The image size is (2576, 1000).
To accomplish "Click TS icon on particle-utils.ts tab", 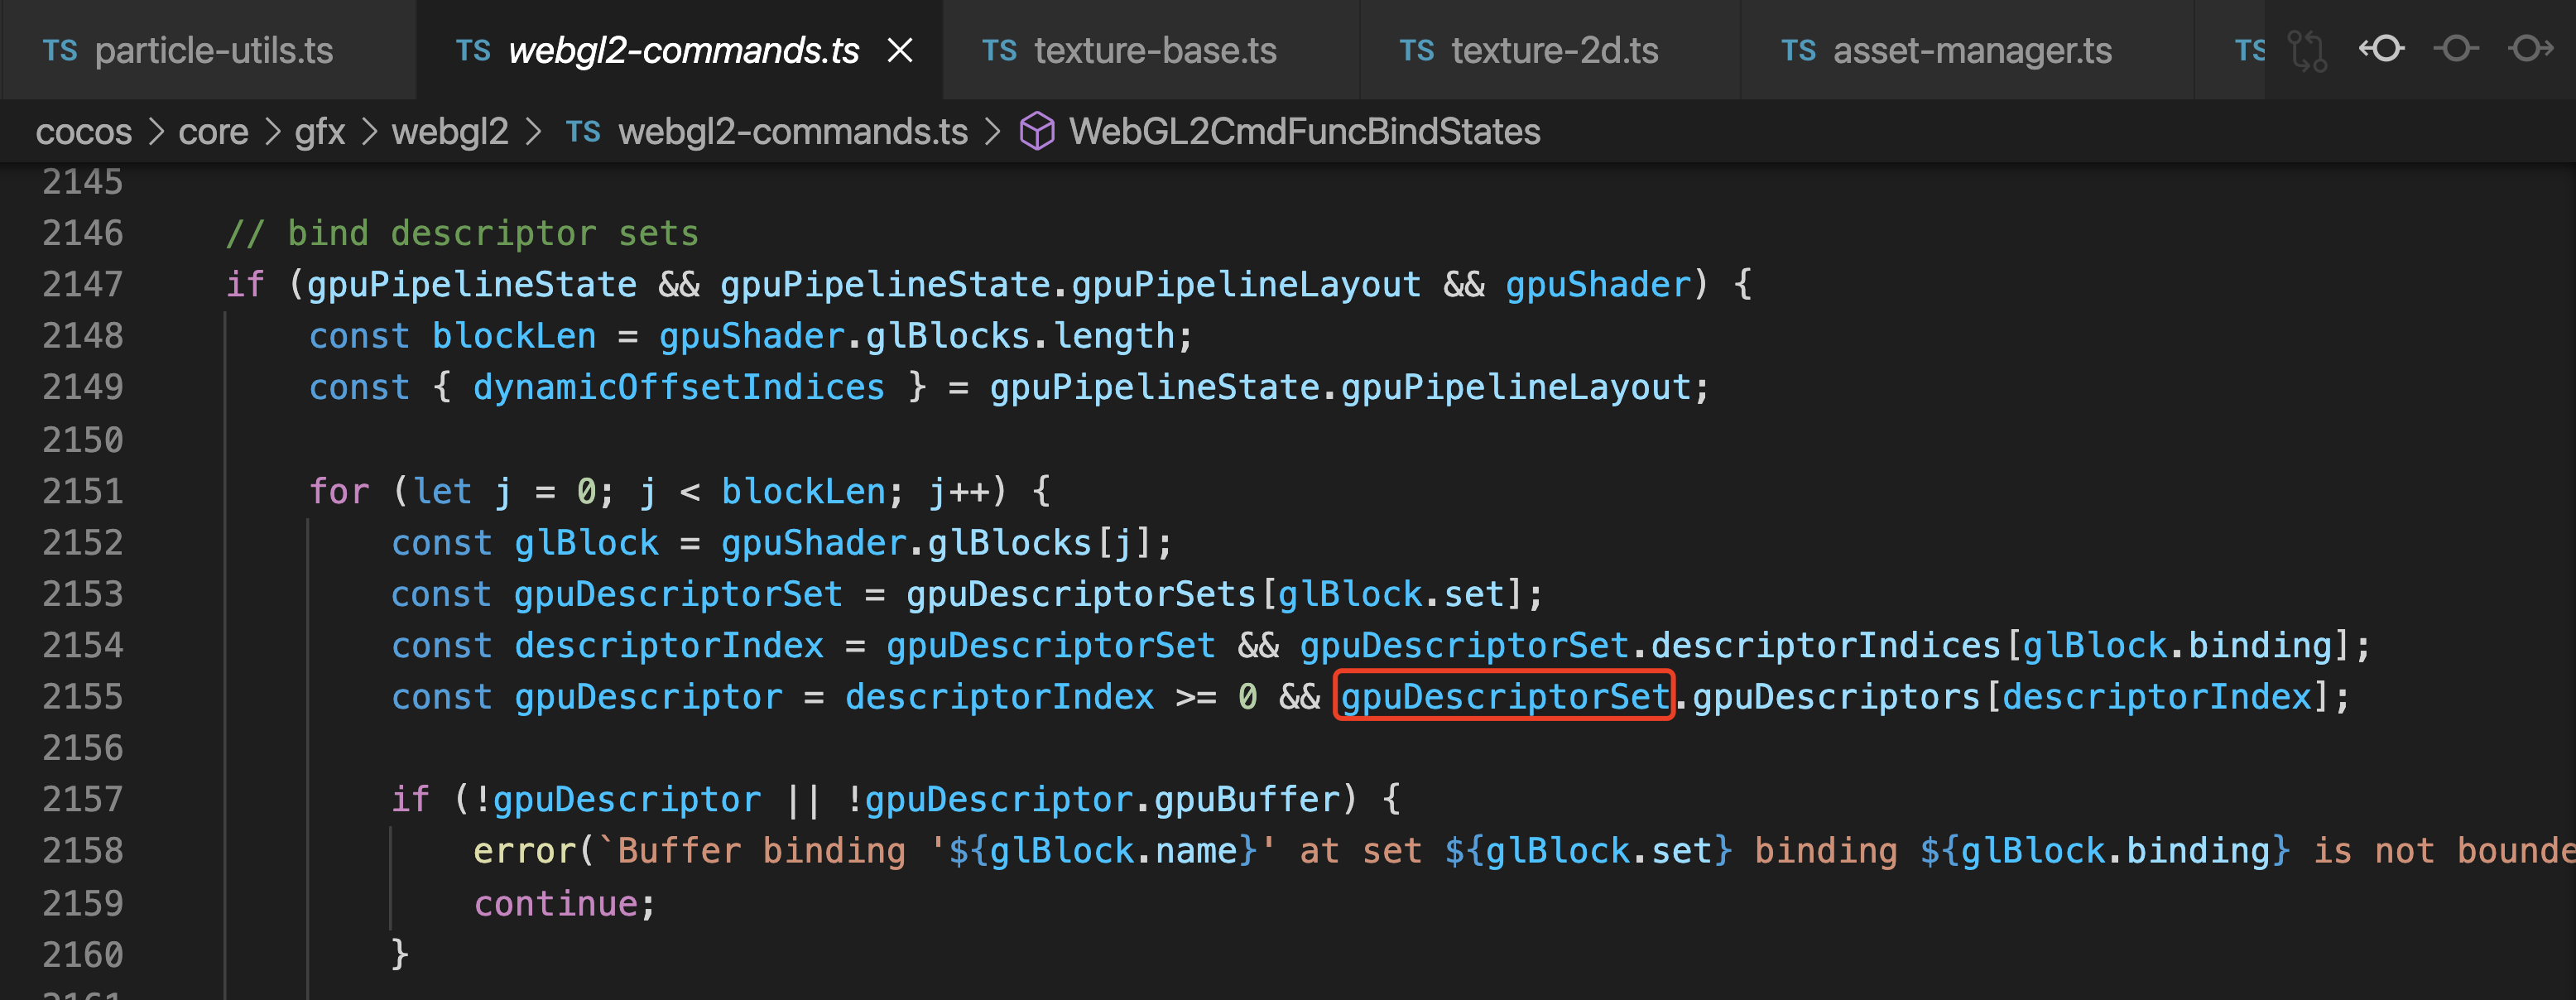I will tap(60, 51).
